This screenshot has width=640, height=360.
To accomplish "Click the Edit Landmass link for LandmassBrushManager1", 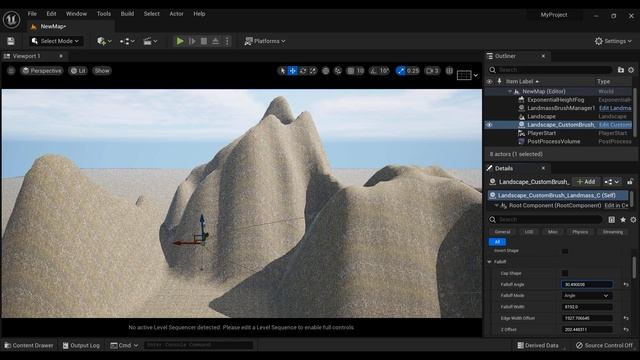I will coord(615,108).
